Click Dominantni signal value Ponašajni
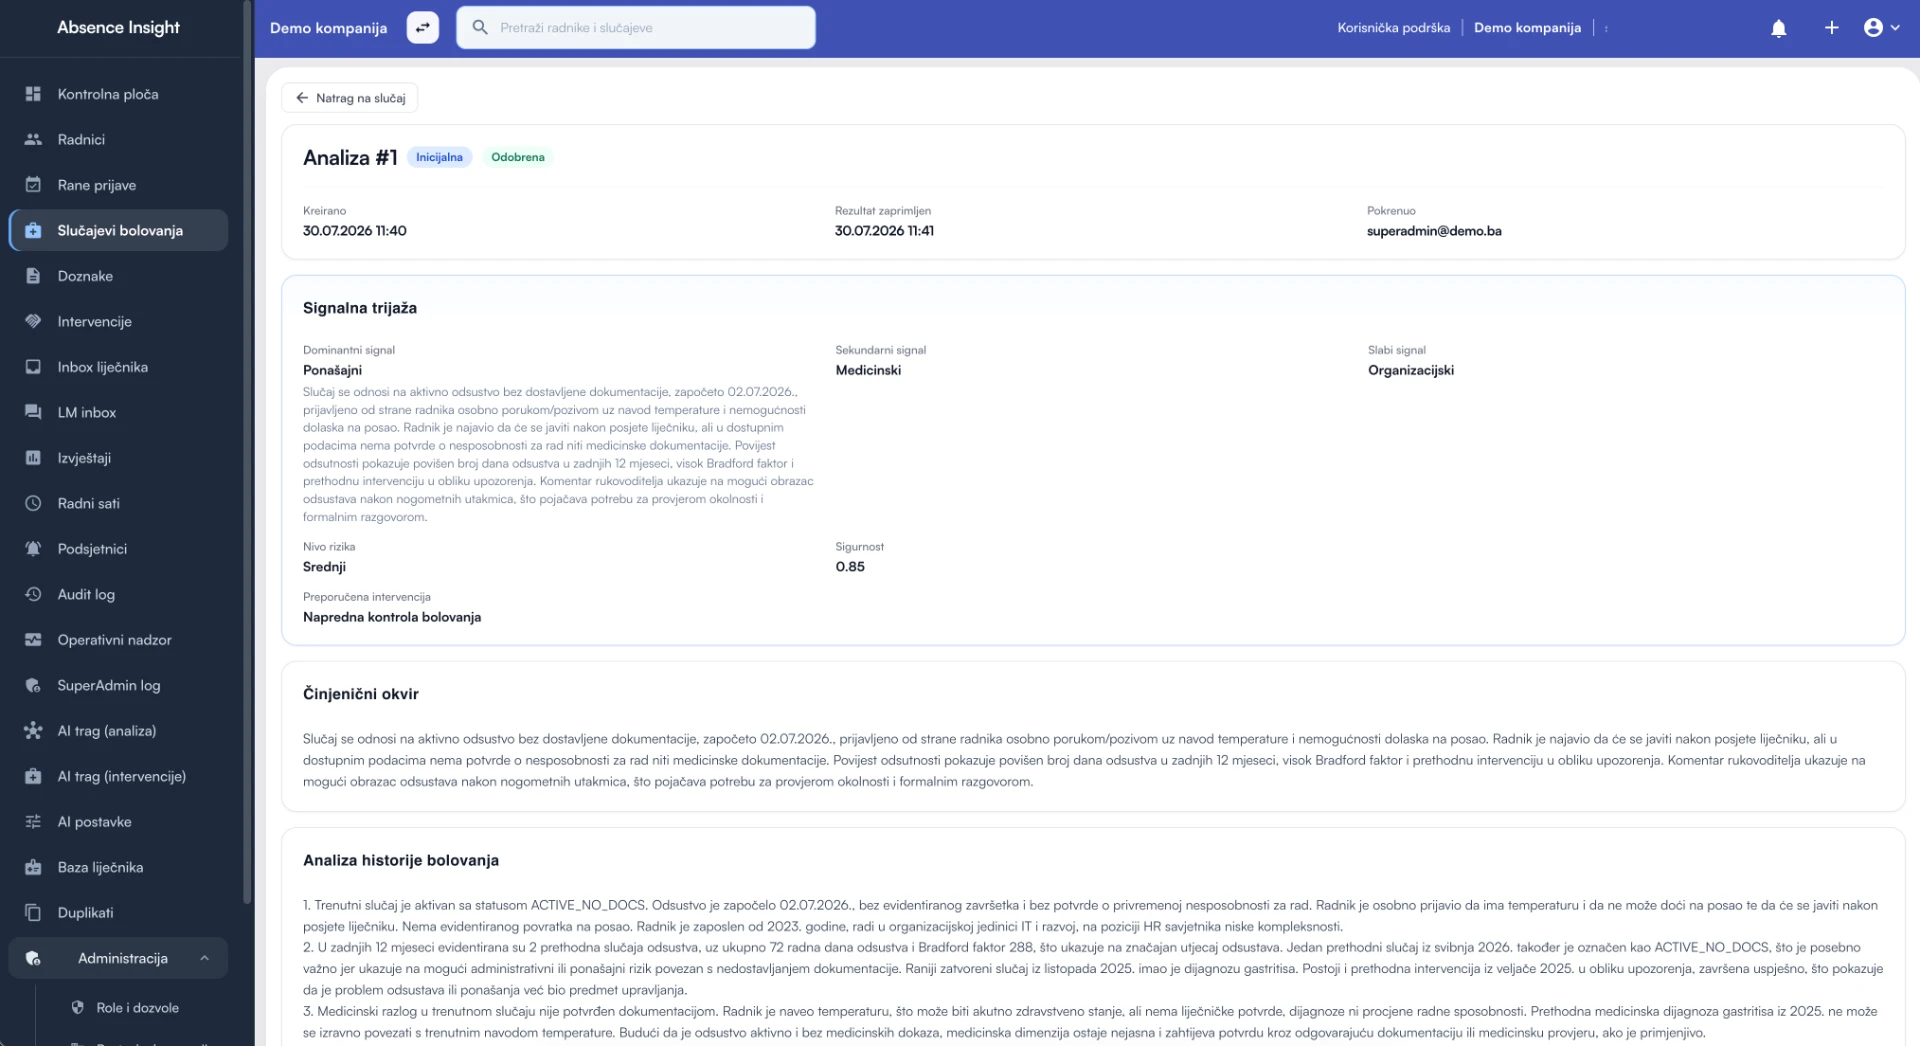The image size is (1920, 1046). point(333,370)
